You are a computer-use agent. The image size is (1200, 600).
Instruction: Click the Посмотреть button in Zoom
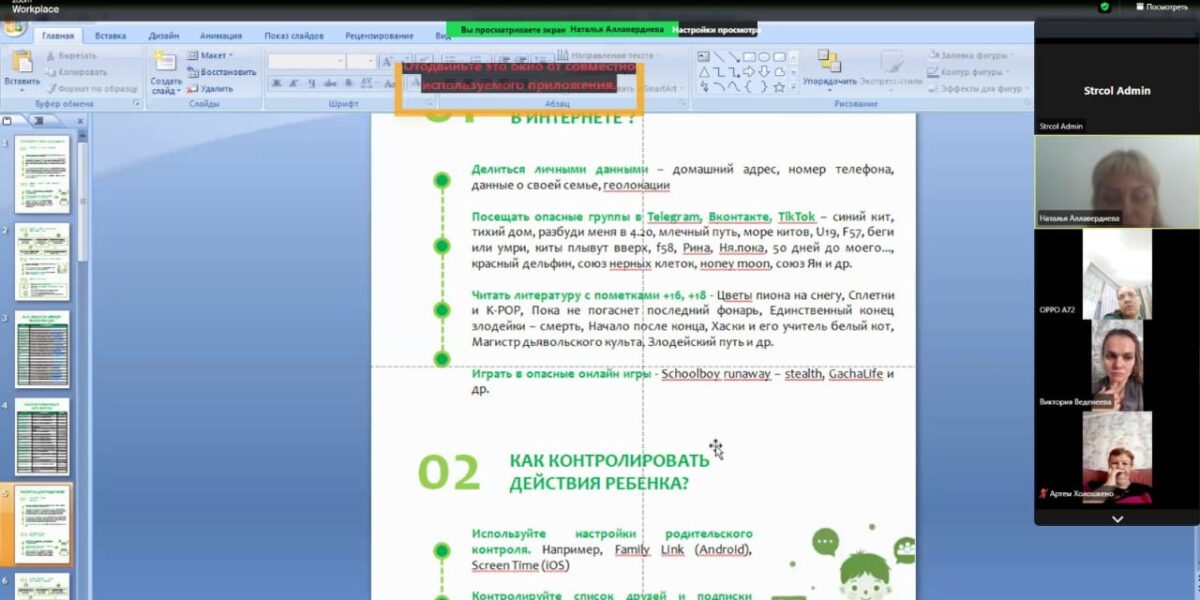point(1161,7)
